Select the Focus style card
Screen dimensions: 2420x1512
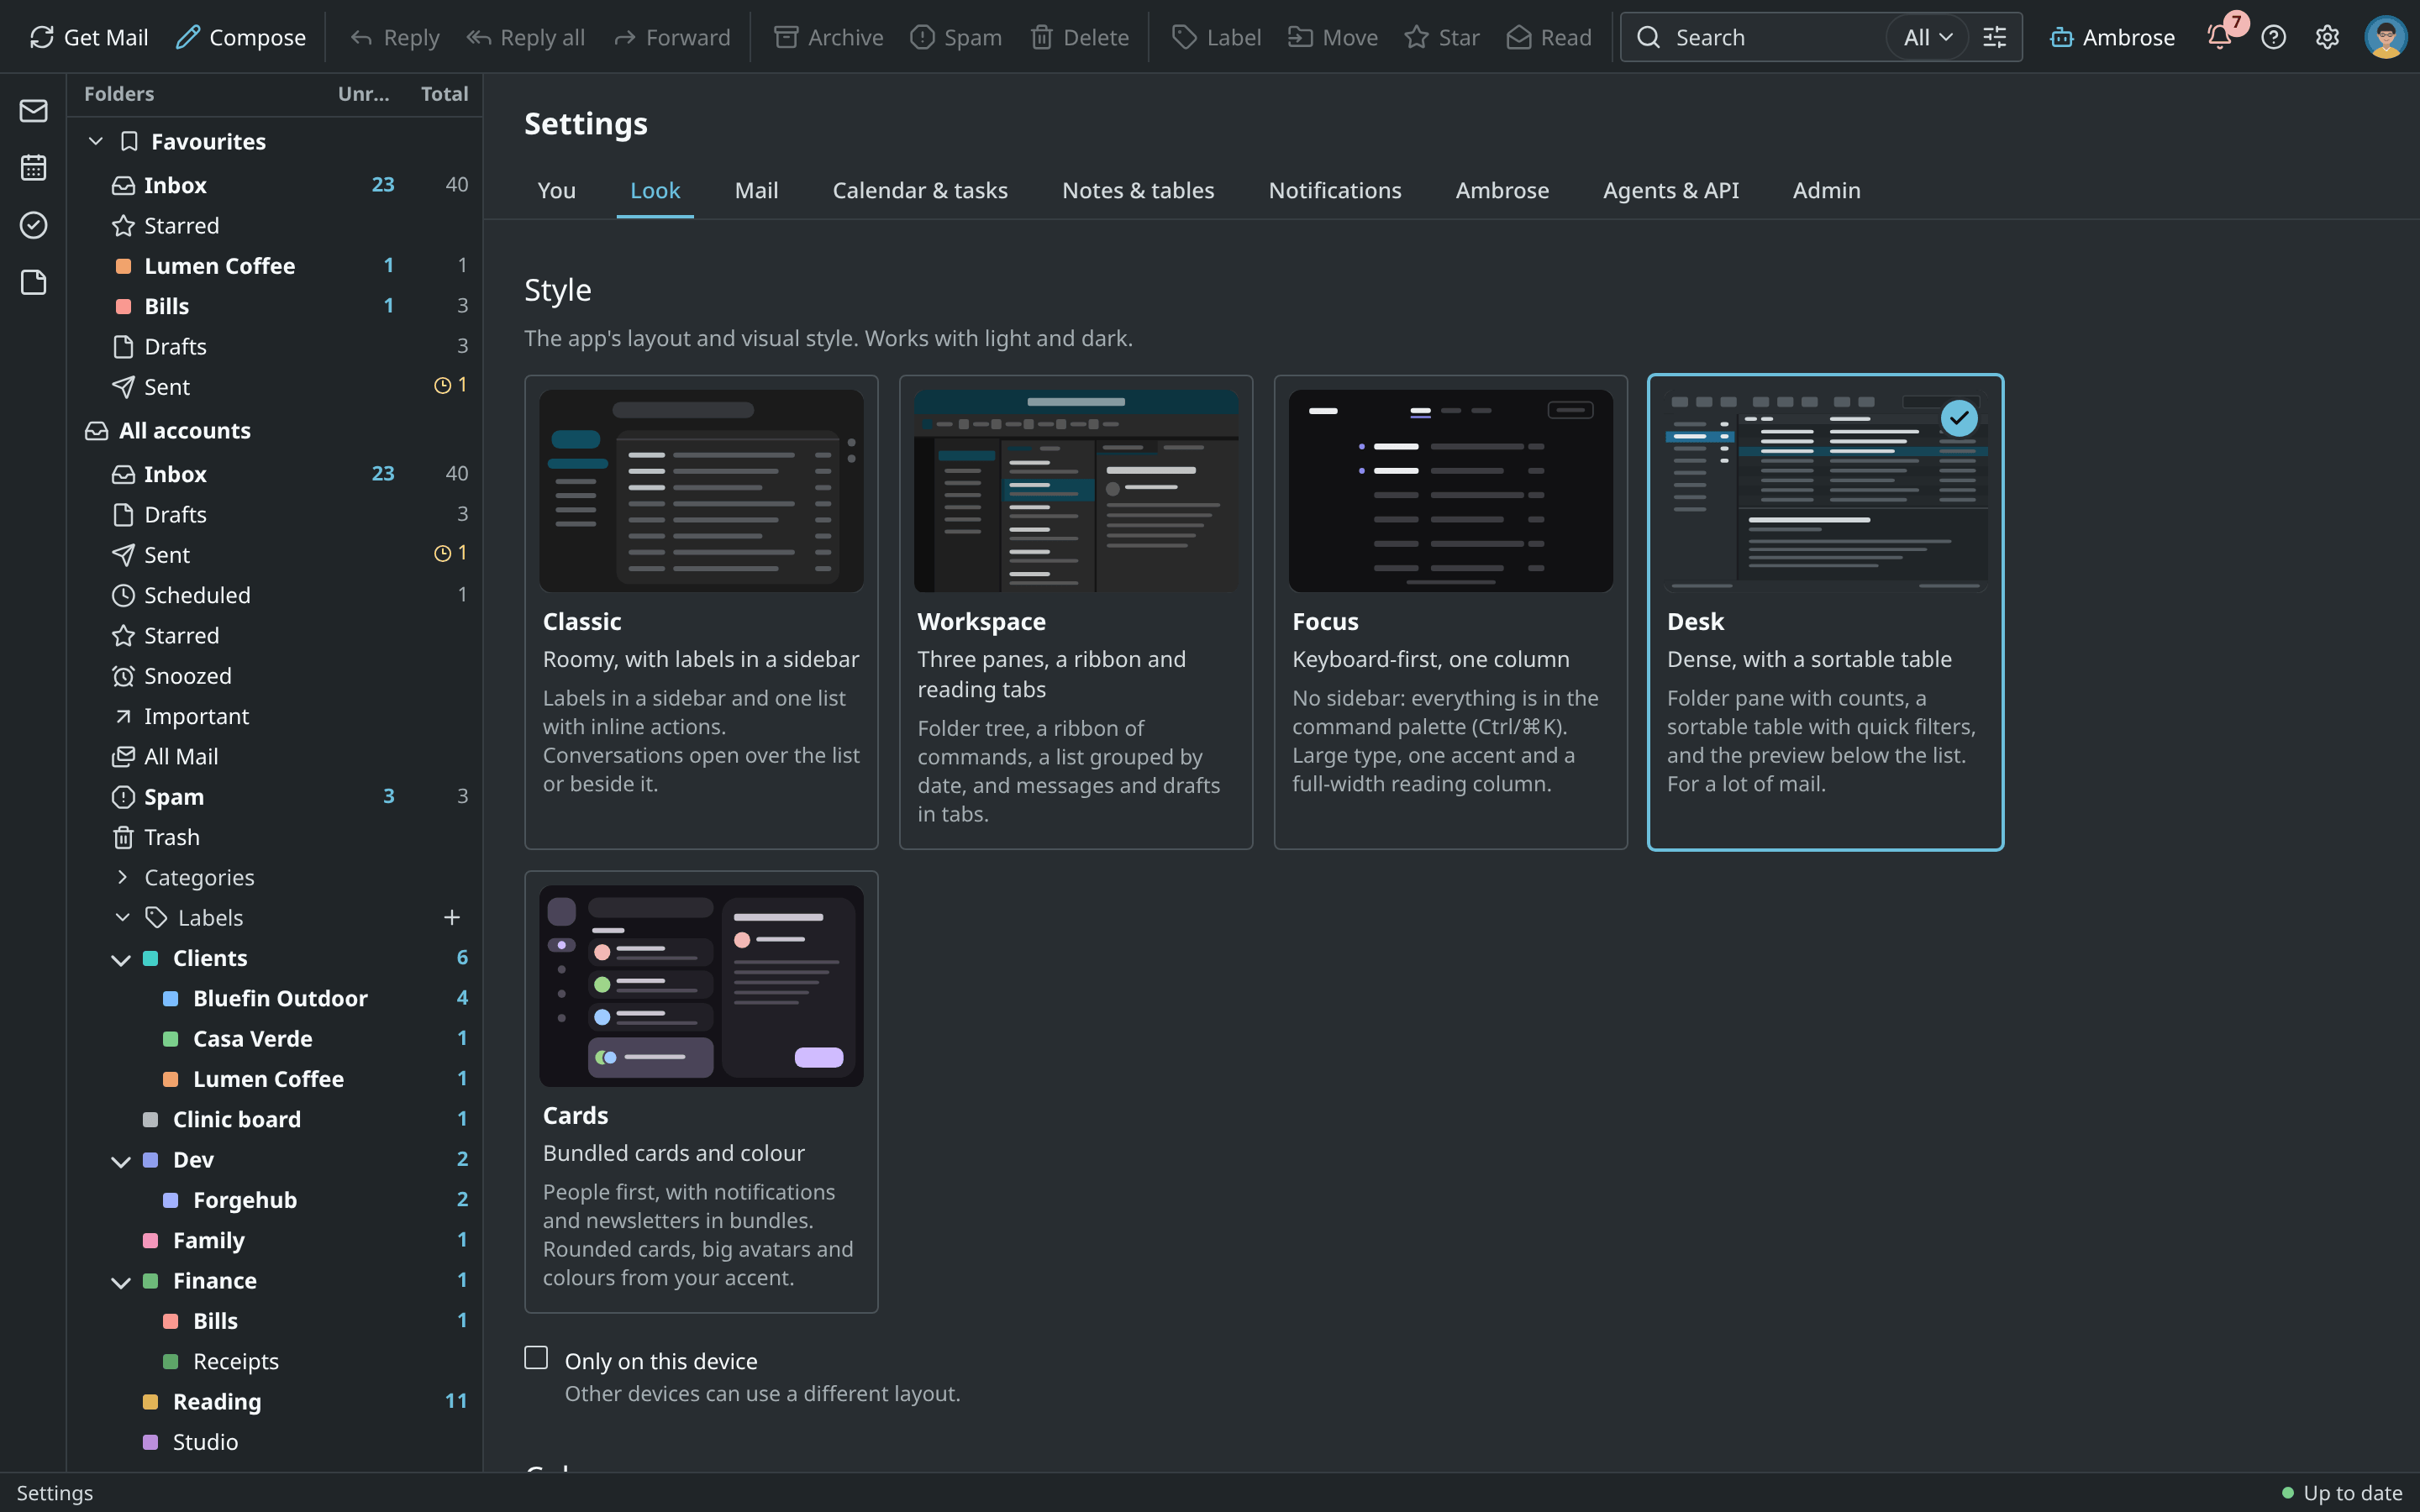1450,612
